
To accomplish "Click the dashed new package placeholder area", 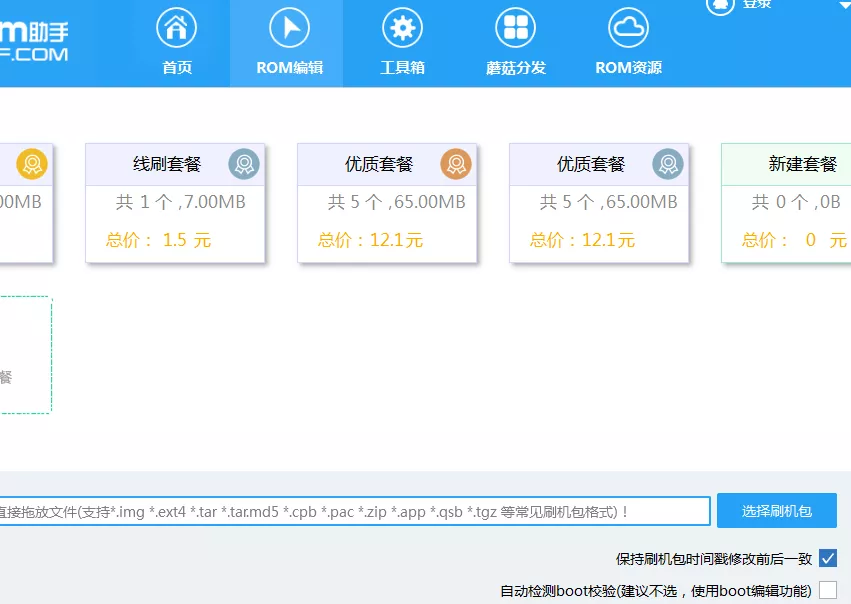I will 25,355.
